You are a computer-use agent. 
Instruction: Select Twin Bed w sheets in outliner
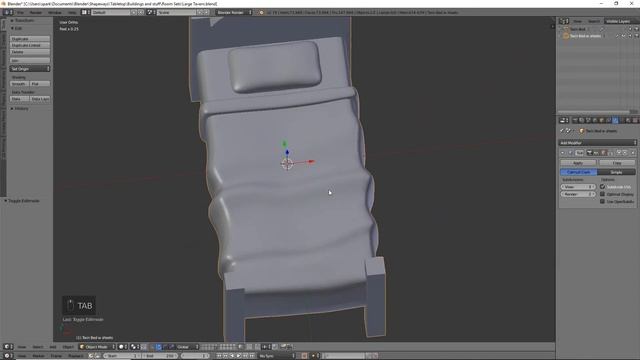coord(584,36)
